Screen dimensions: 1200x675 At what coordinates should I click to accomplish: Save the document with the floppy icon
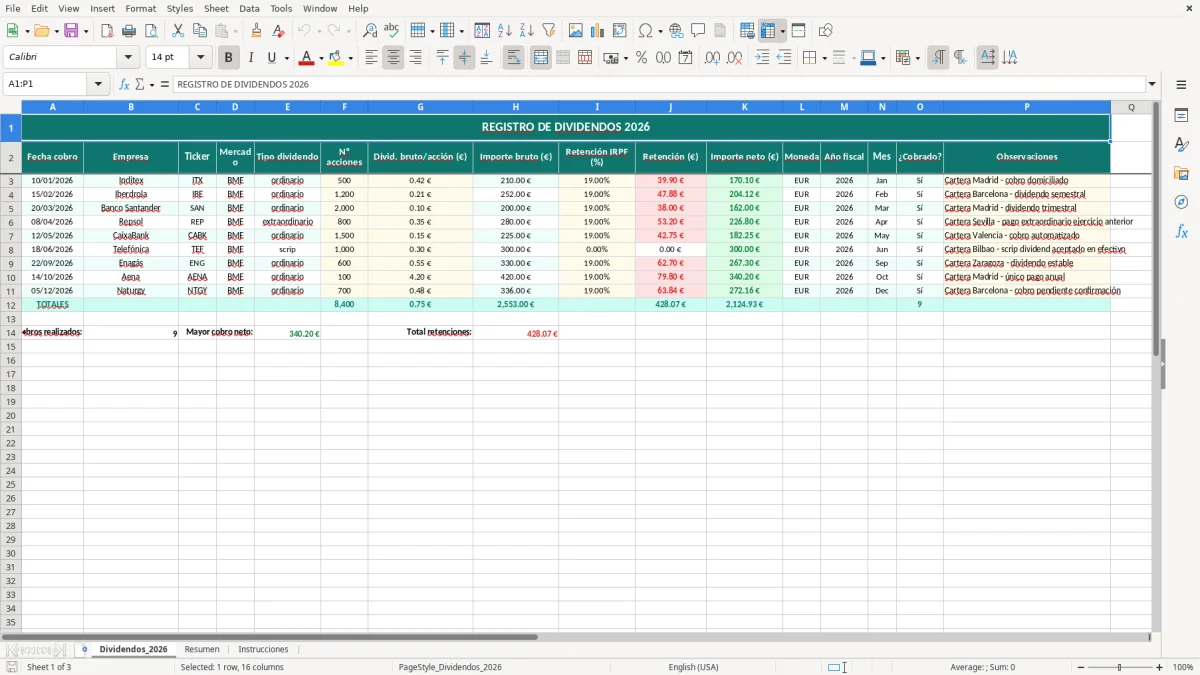click(71, 31)
